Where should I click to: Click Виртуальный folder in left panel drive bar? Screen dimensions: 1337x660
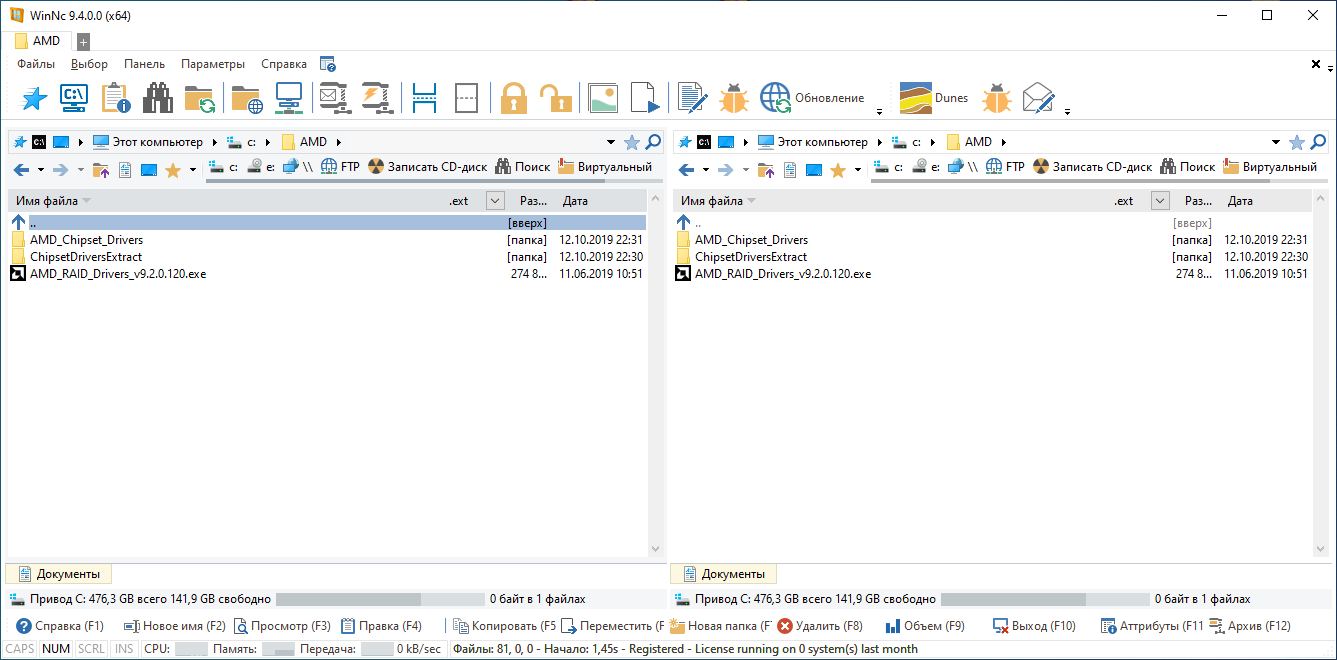click(607, 168)
